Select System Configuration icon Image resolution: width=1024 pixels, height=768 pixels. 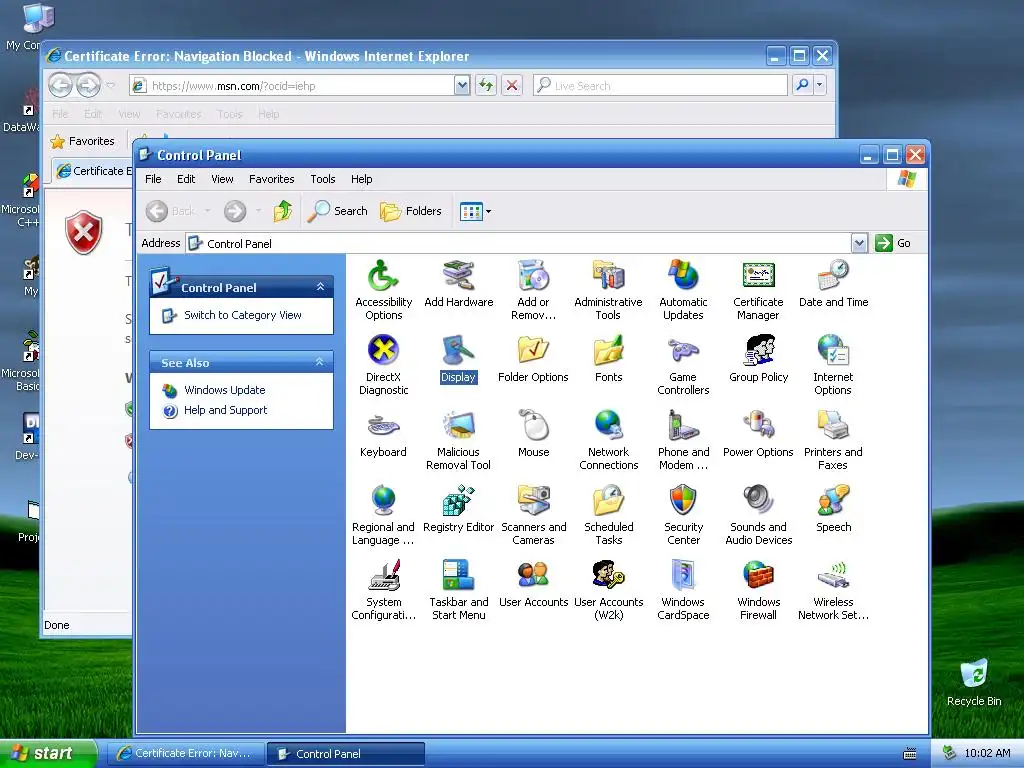coord(383,590)
